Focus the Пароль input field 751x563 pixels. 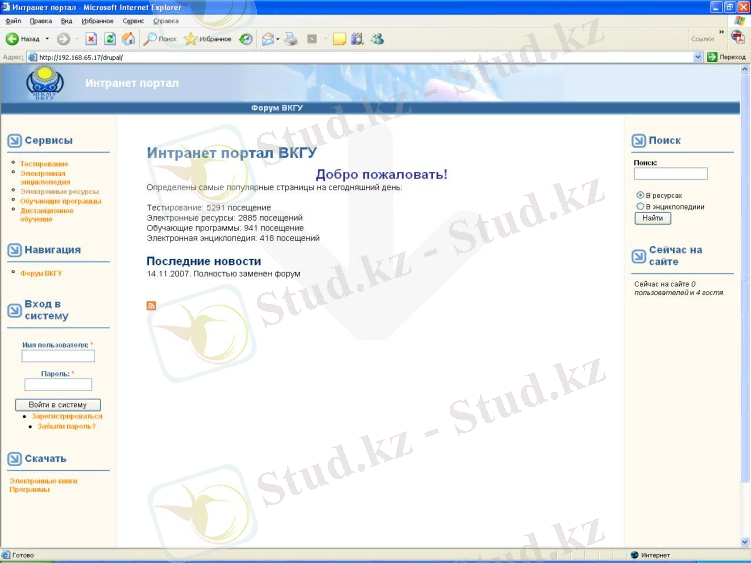(x=58, y=384)
